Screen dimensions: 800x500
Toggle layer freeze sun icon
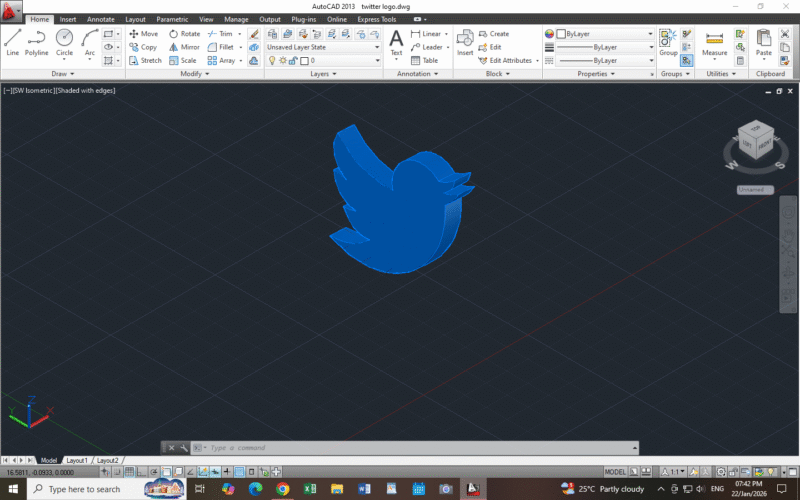tap(283, 60)
